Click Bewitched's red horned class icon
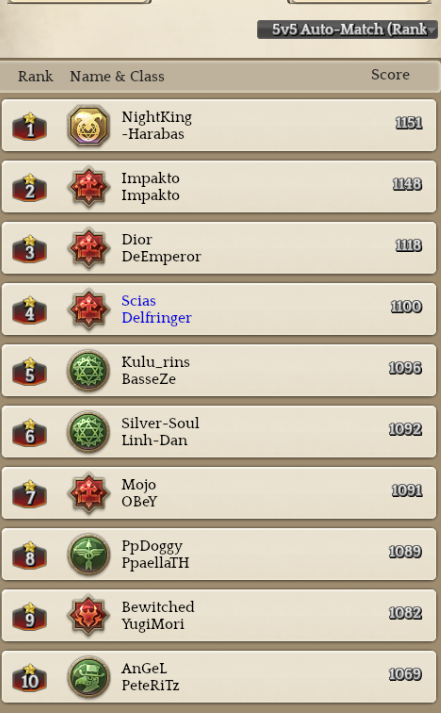This screenshot has width=441, height=713. (x=89, y=616)
